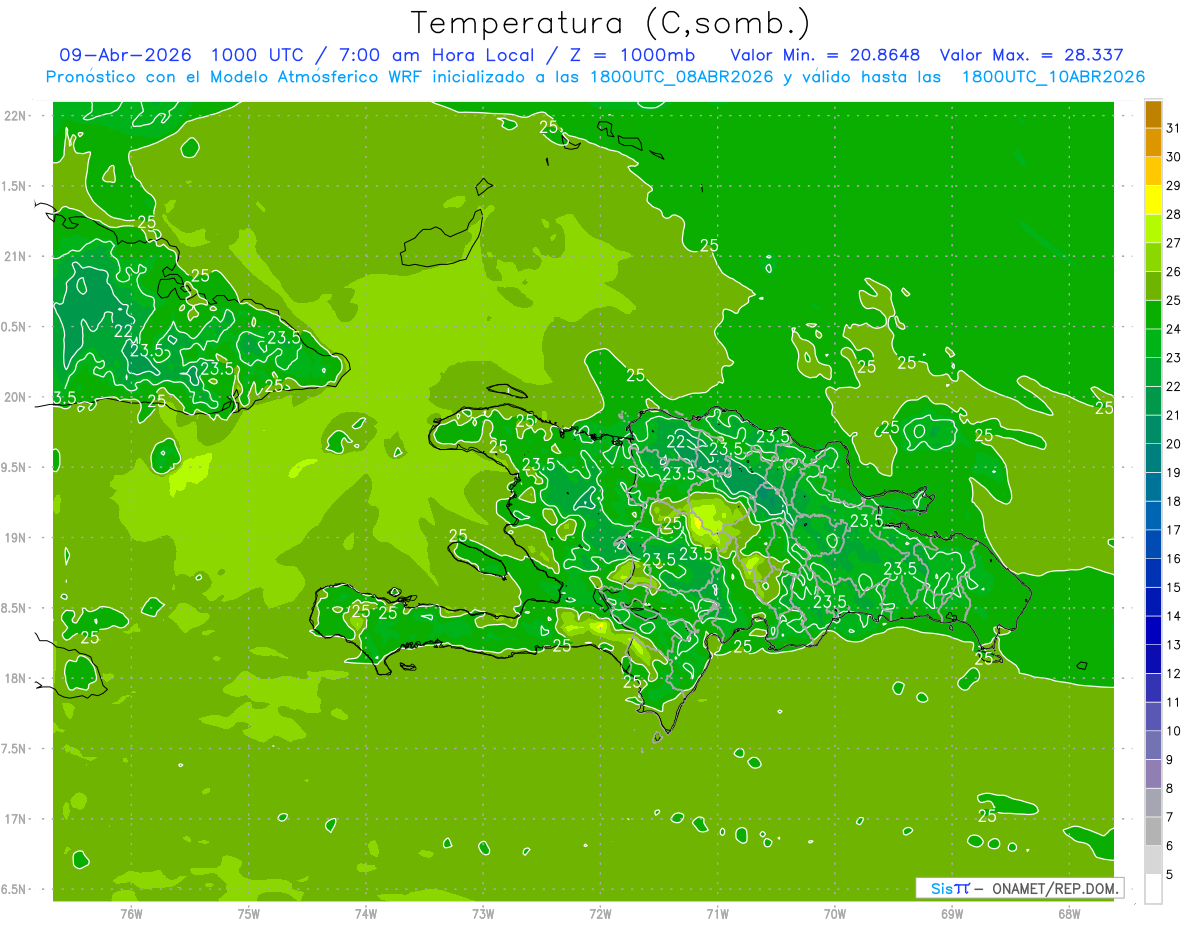The image size is (1200, 927).
Task: Click the 31 degree orange legend swatch
Action: [x=1153, y=115]
